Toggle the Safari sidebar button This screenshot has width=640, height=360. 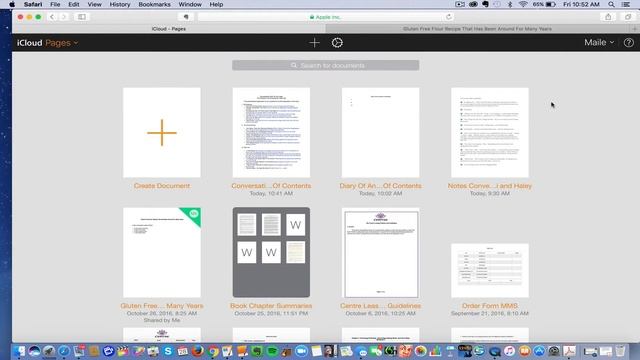tap(82, 17)
